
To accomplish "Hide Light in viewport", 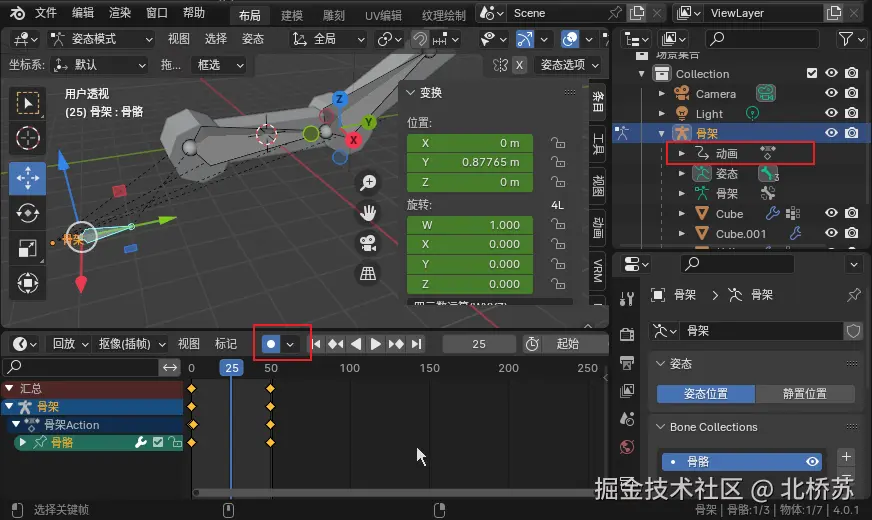I will pos(831,113).
